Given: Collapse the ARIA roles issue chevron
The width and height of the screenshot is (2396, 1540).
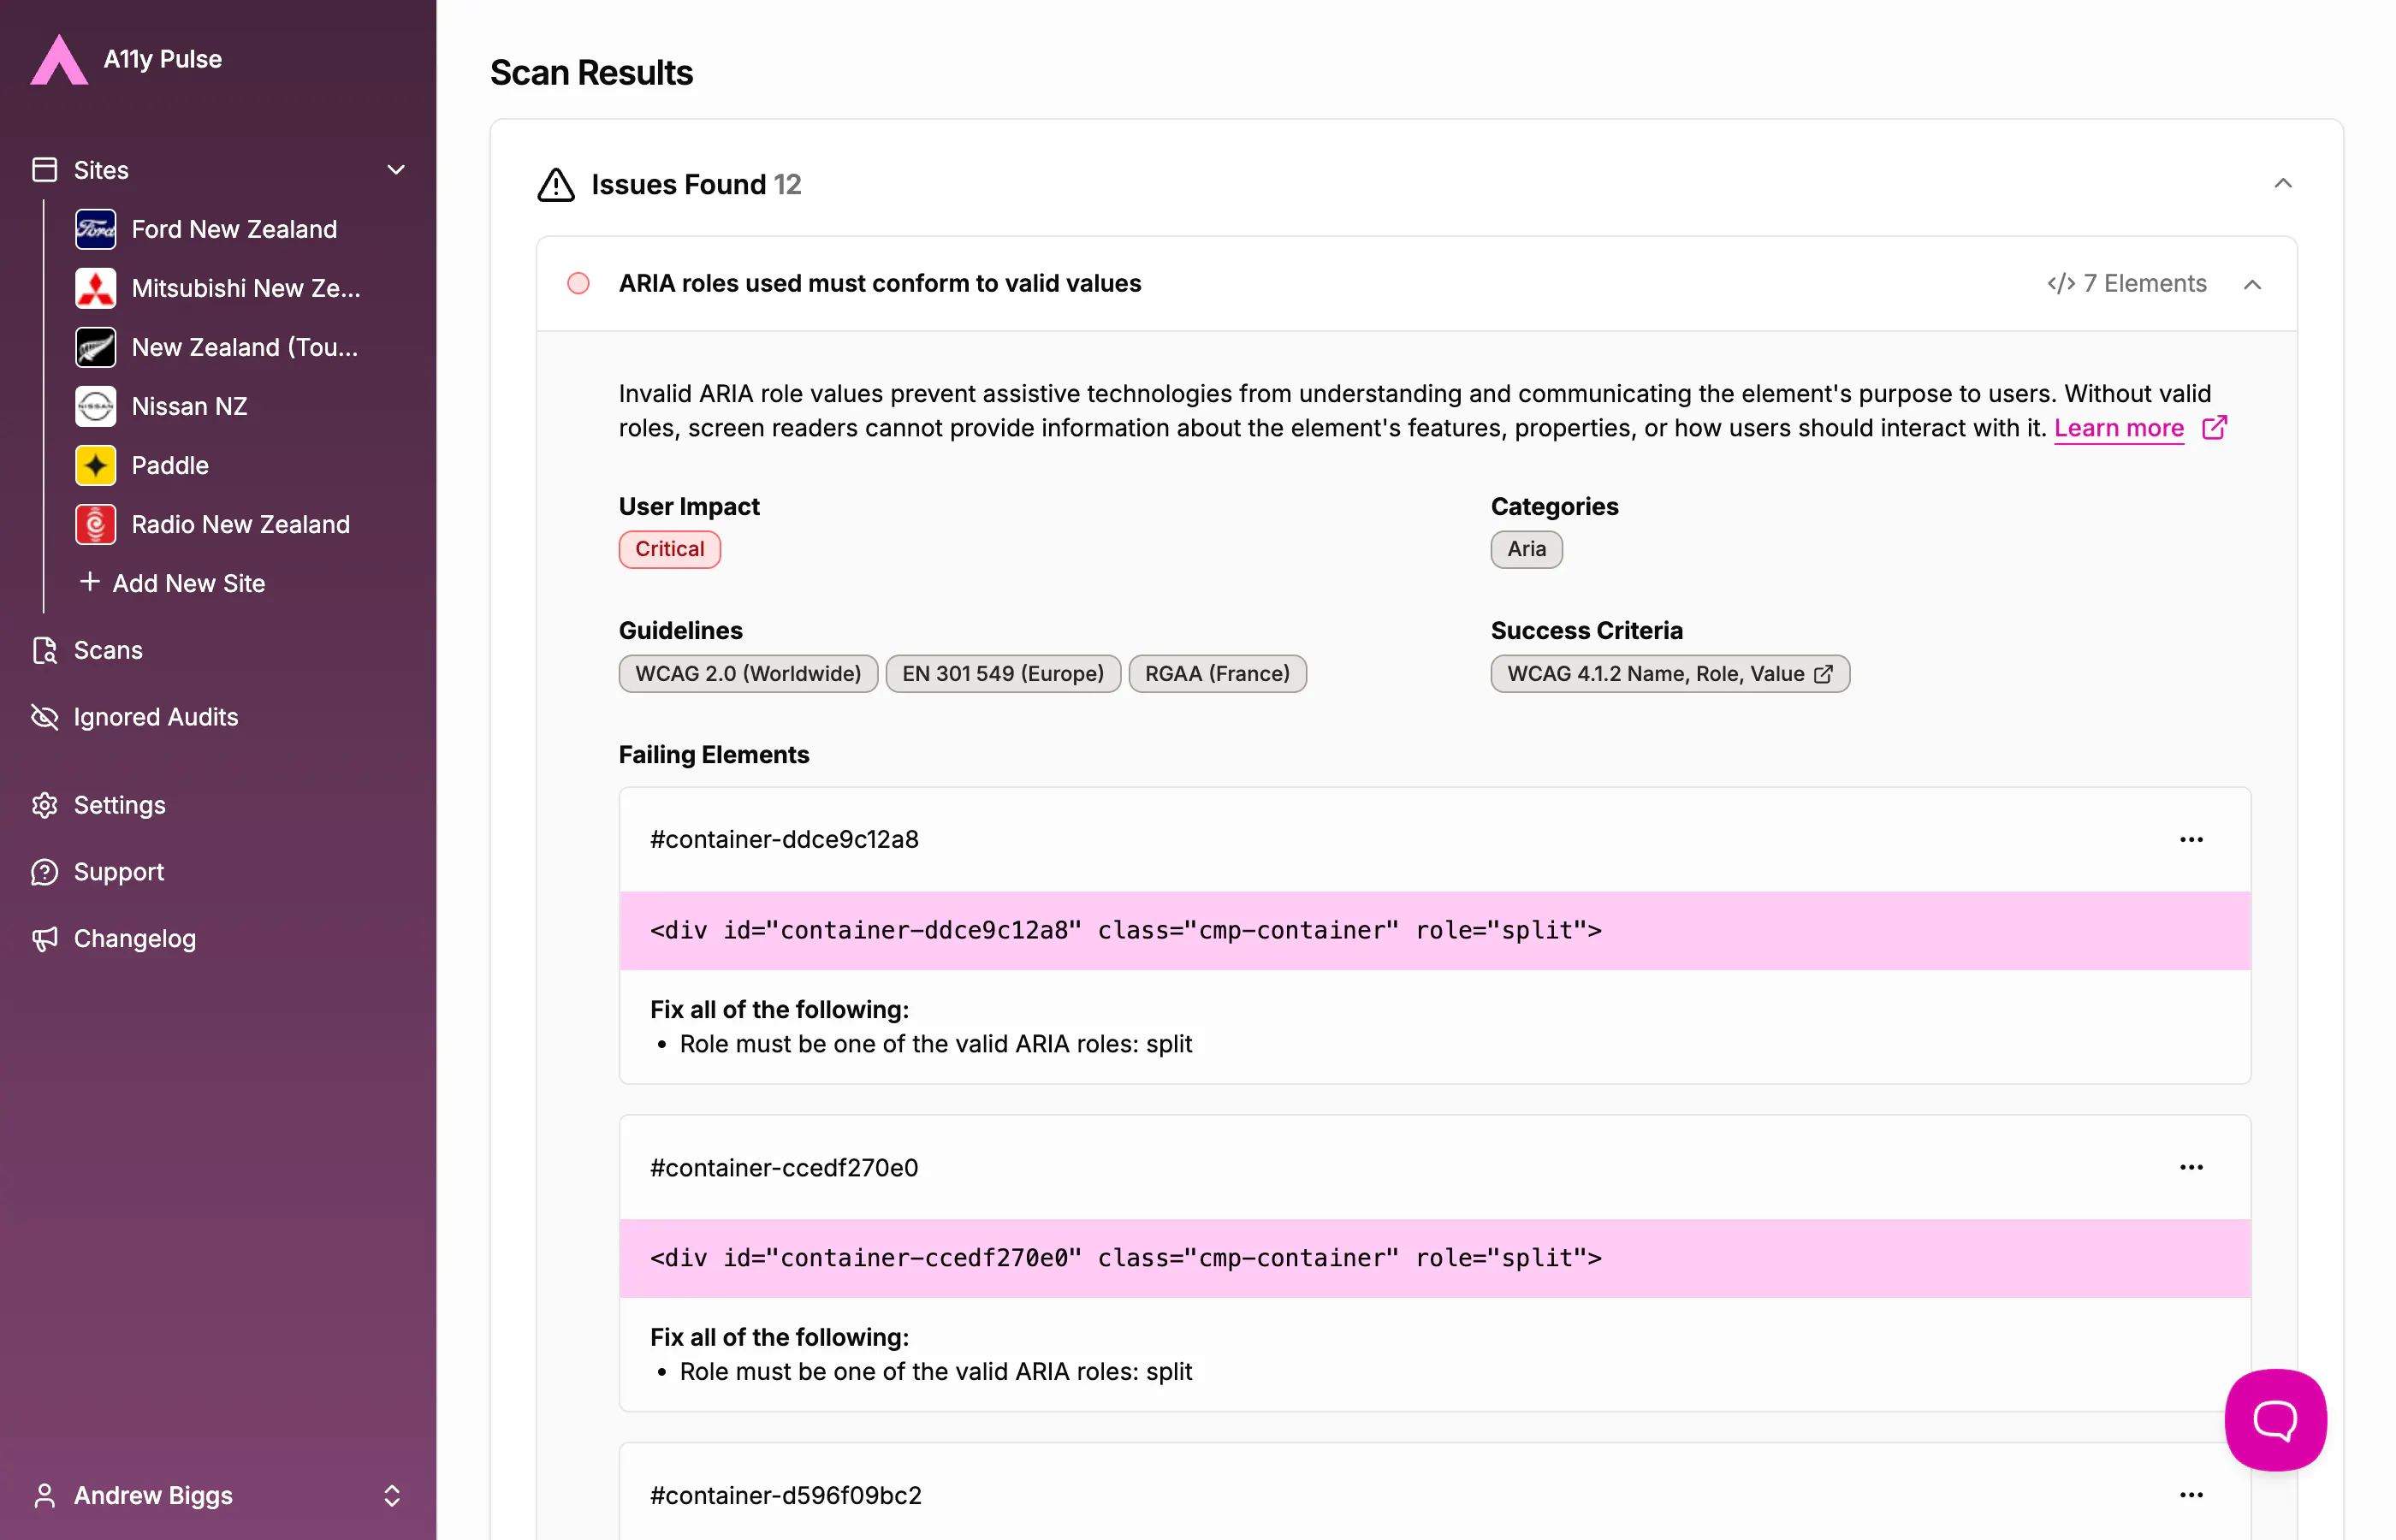Looking at the screenshot, I should (2252, 285).
